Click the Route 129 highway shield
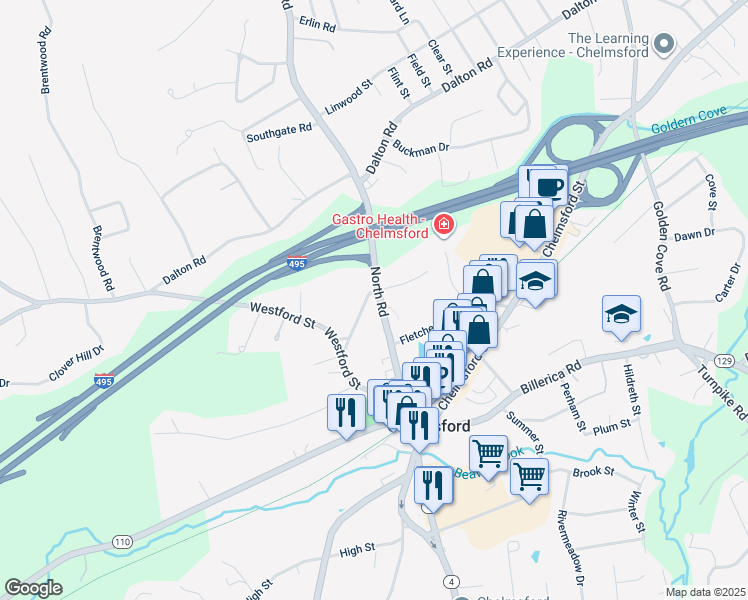This screenshot has height=600, width=748. tap(724, 361)
